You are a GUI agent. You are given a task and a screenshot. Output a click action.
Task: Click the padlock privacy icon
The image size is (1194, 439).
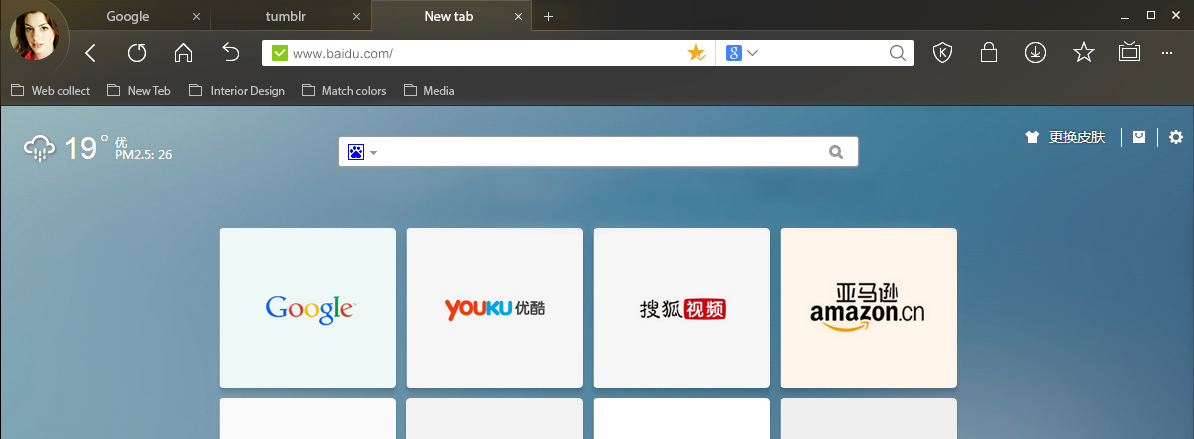pos(988,52)
